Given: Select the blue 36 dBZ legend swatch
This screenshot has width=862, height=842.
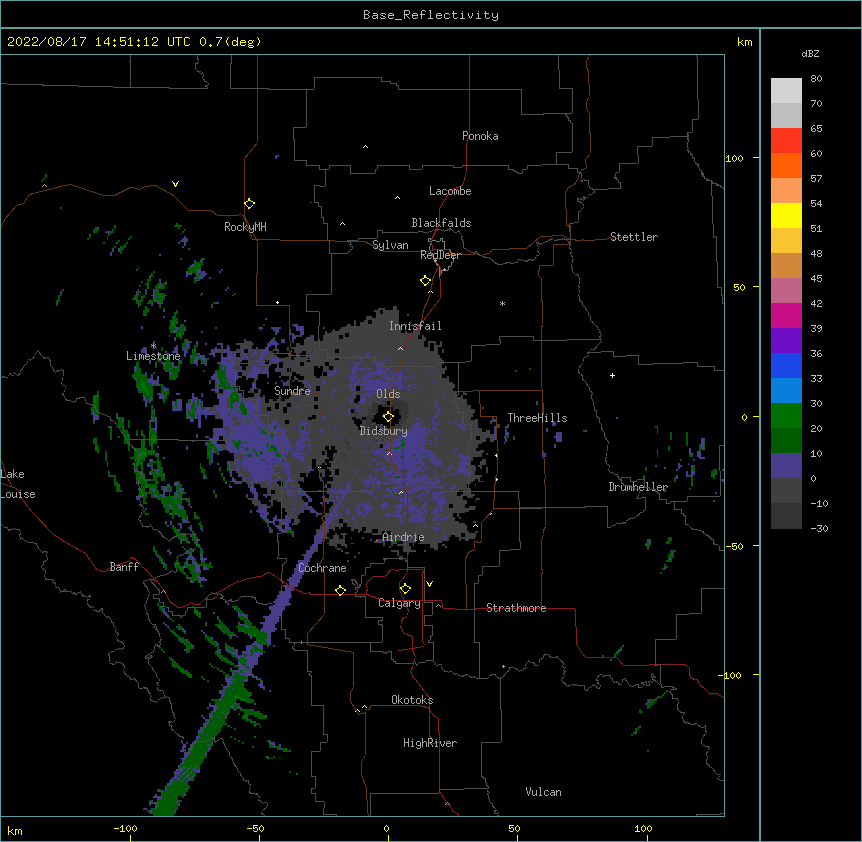Looking at the screenshot, I should 786,365.
